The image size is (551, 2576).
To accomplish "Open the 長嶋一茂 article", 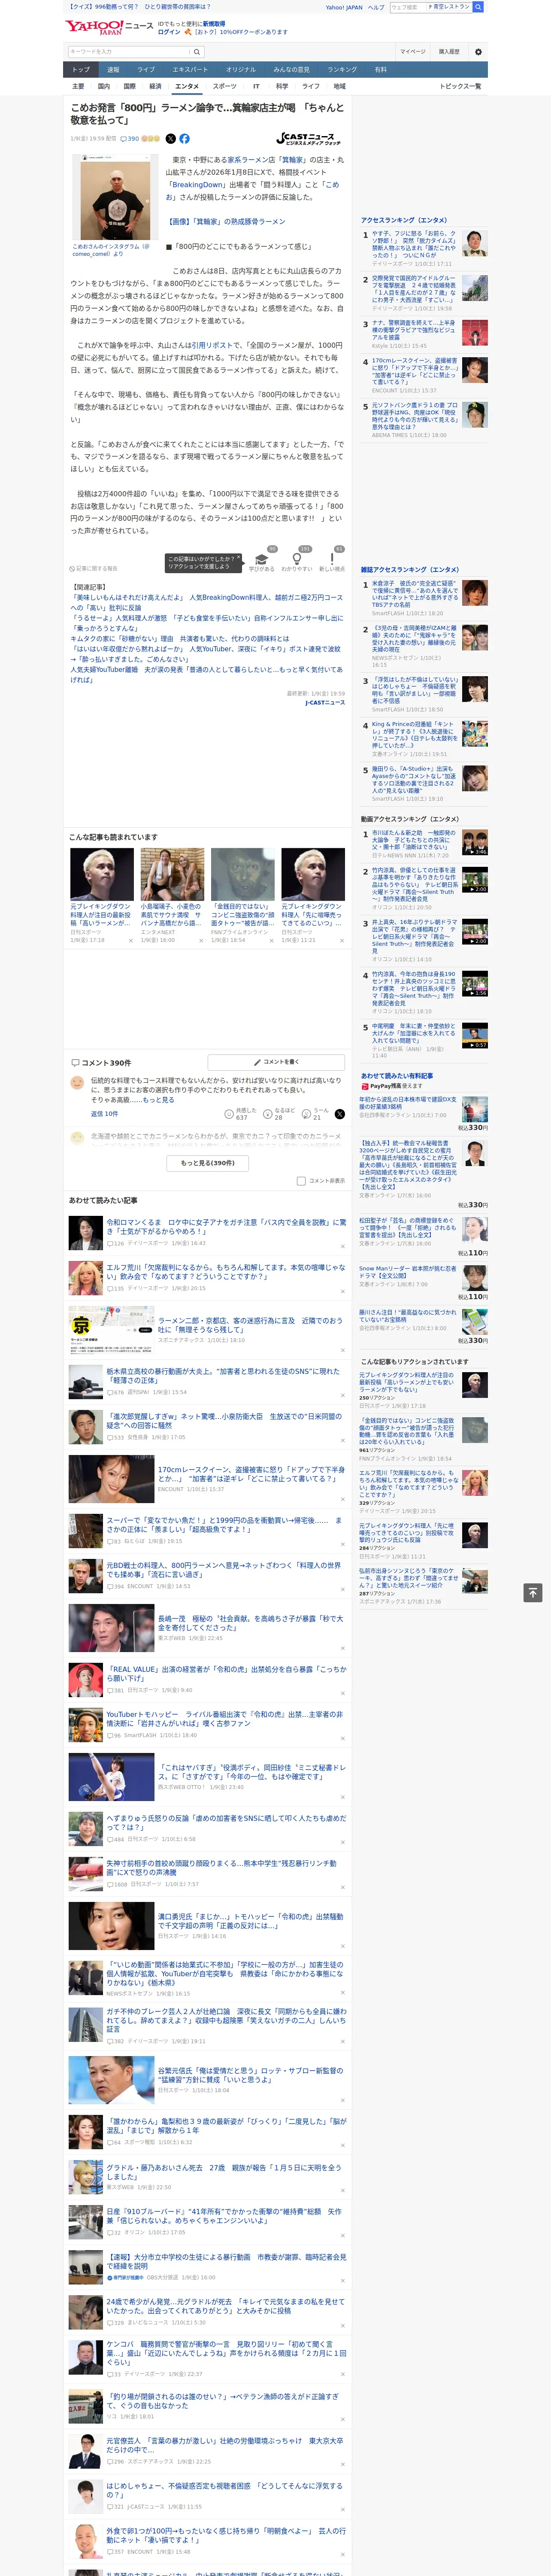I will [x=250, y=1623].
